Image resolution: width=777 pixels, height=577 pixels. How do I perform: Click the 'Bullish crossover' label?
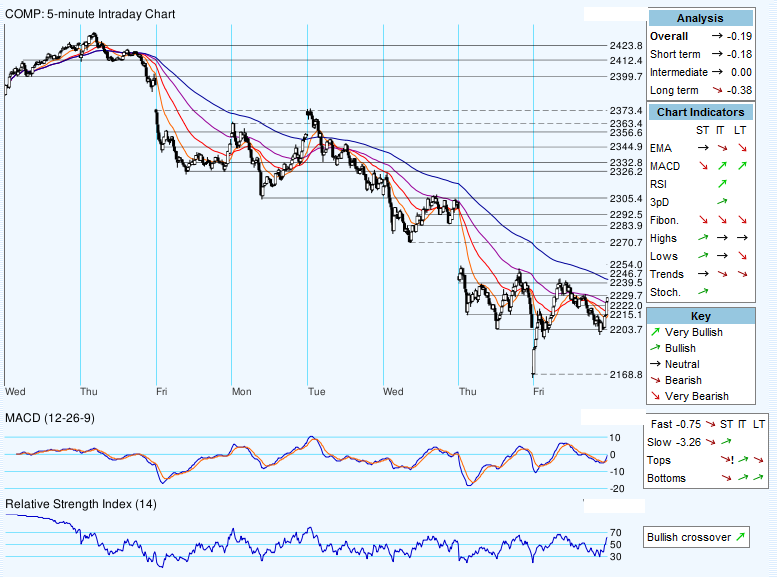click(689, 537)
